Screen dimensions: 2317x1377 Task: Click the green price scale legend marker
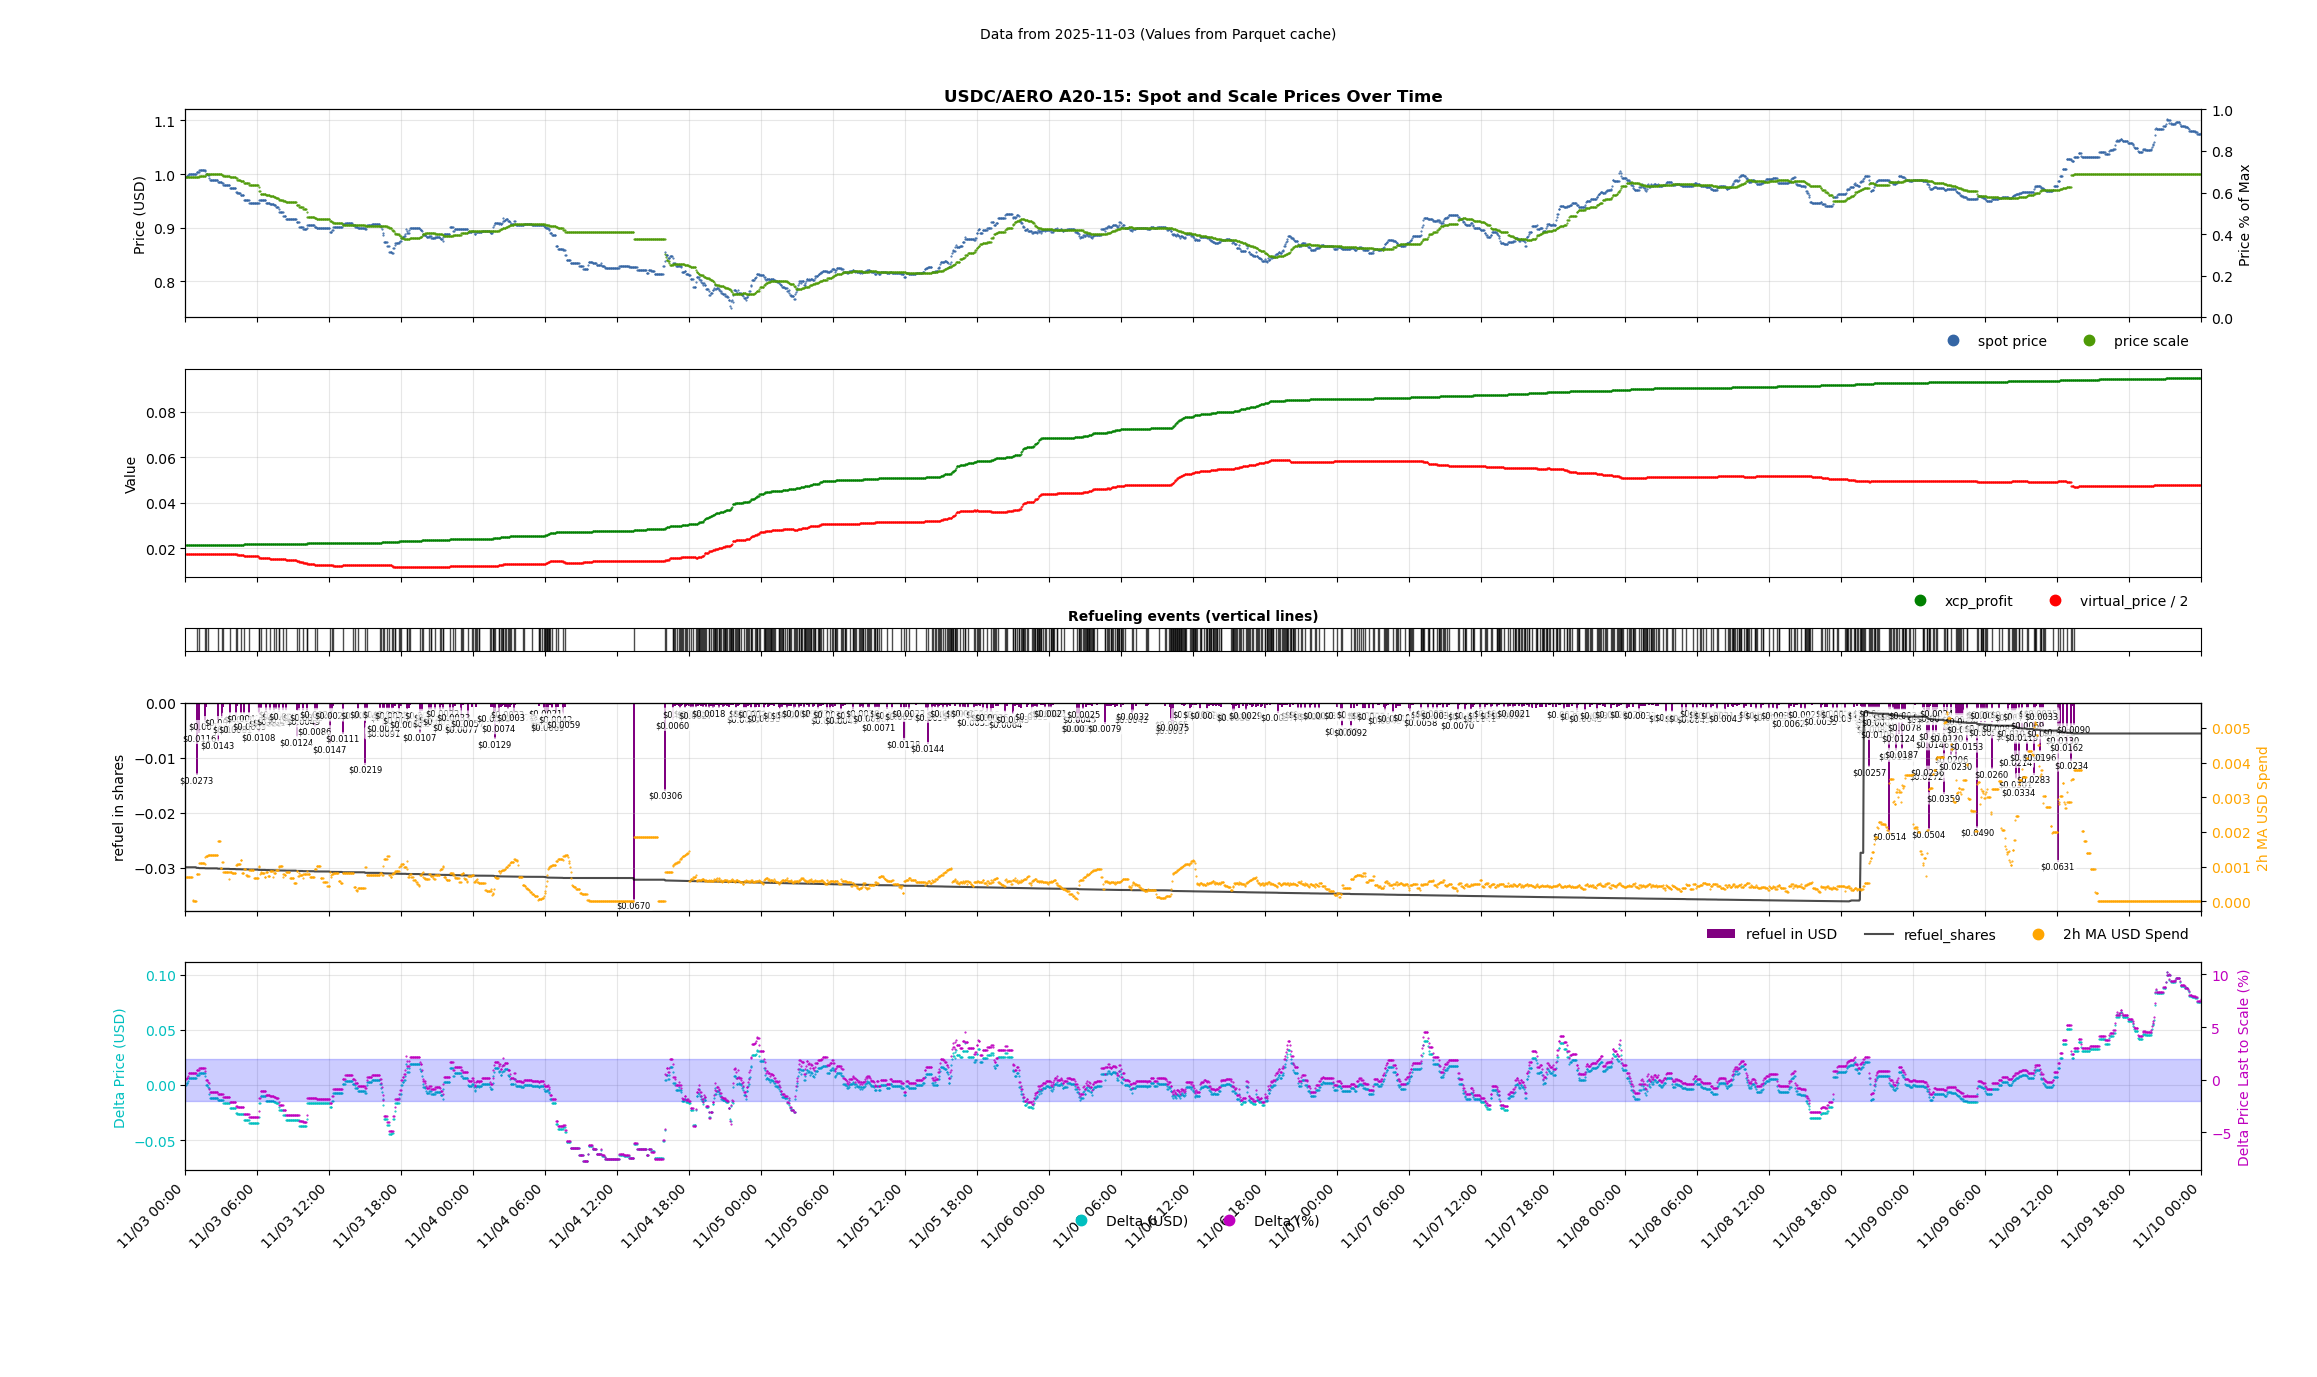2089,341
